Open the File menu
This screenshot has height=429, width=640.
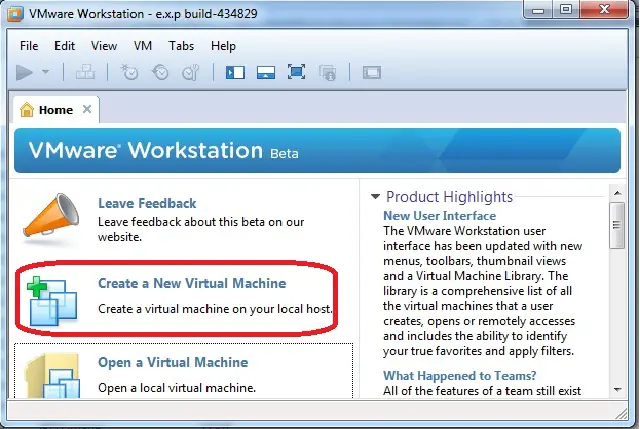tap(29, 46)
